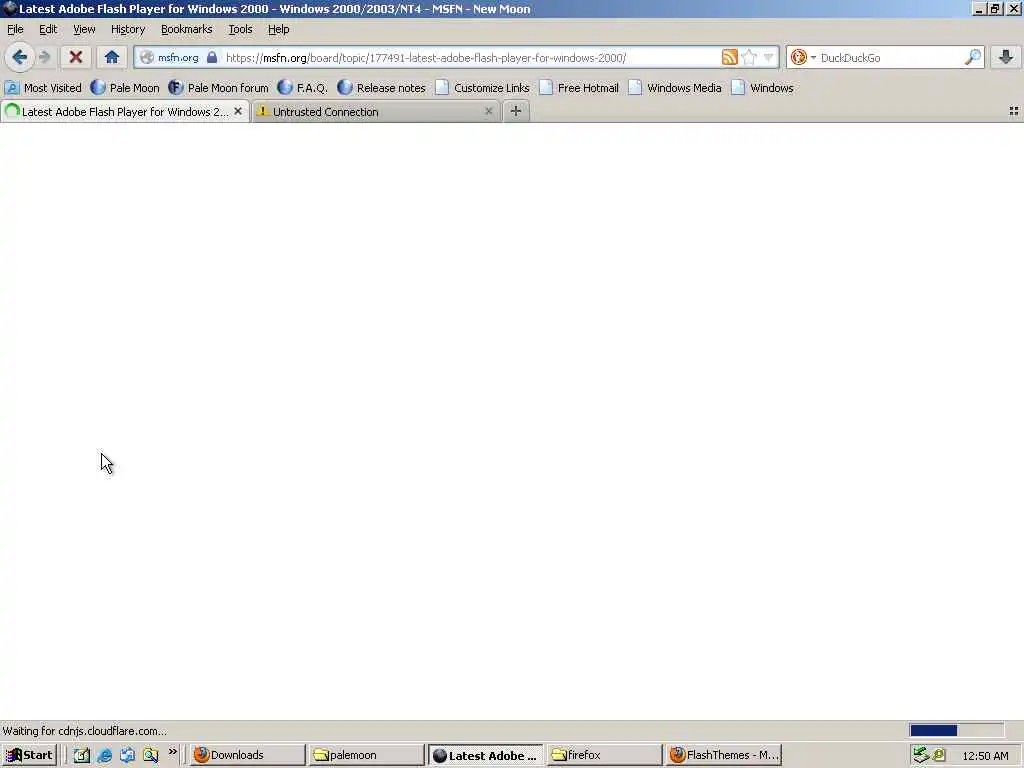Close the Latest Adobe Flash Player tab
Image resolution: width=1024 pixels, height=768 pixels.
(238, 112)
